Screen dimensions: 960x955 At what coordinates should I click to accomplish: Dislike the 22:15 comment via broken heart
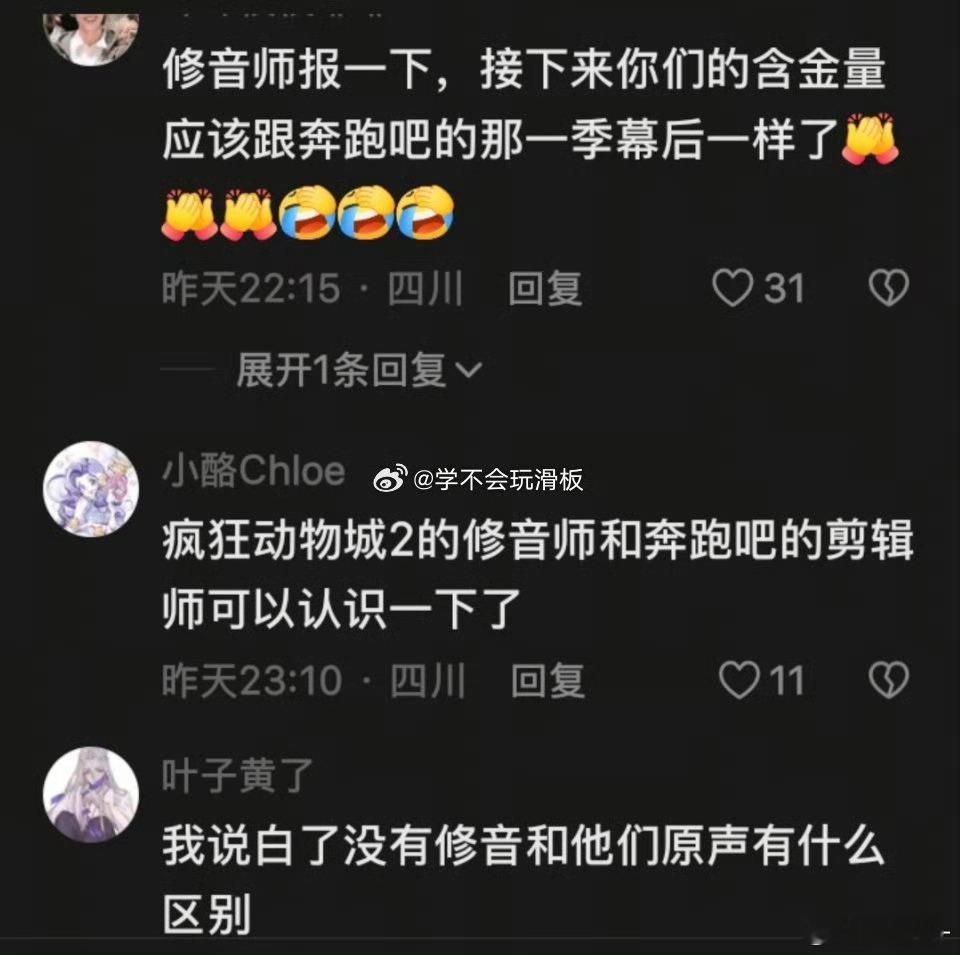pyautogui.click(x=889, y=288)
